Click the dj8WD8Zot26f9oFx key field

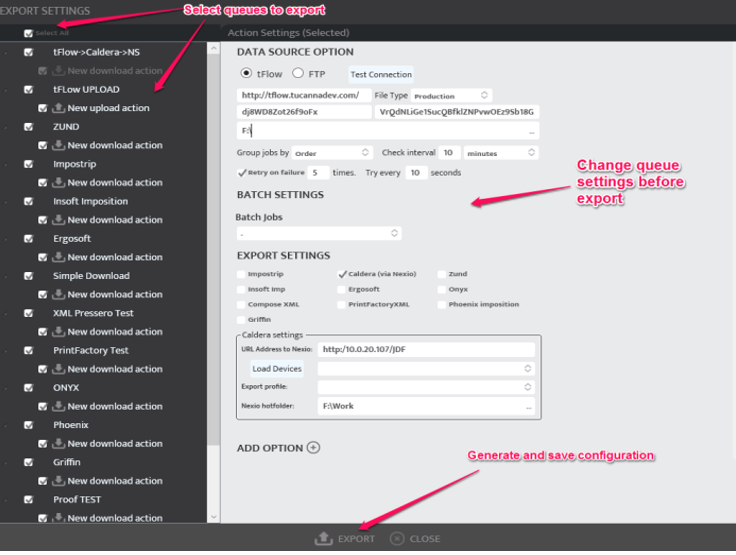(x=304, y=112)
